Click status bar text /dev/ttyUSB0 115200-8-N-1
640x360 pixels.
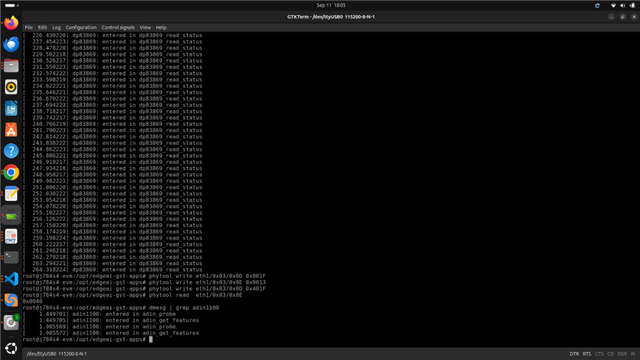tap(57, 354)
